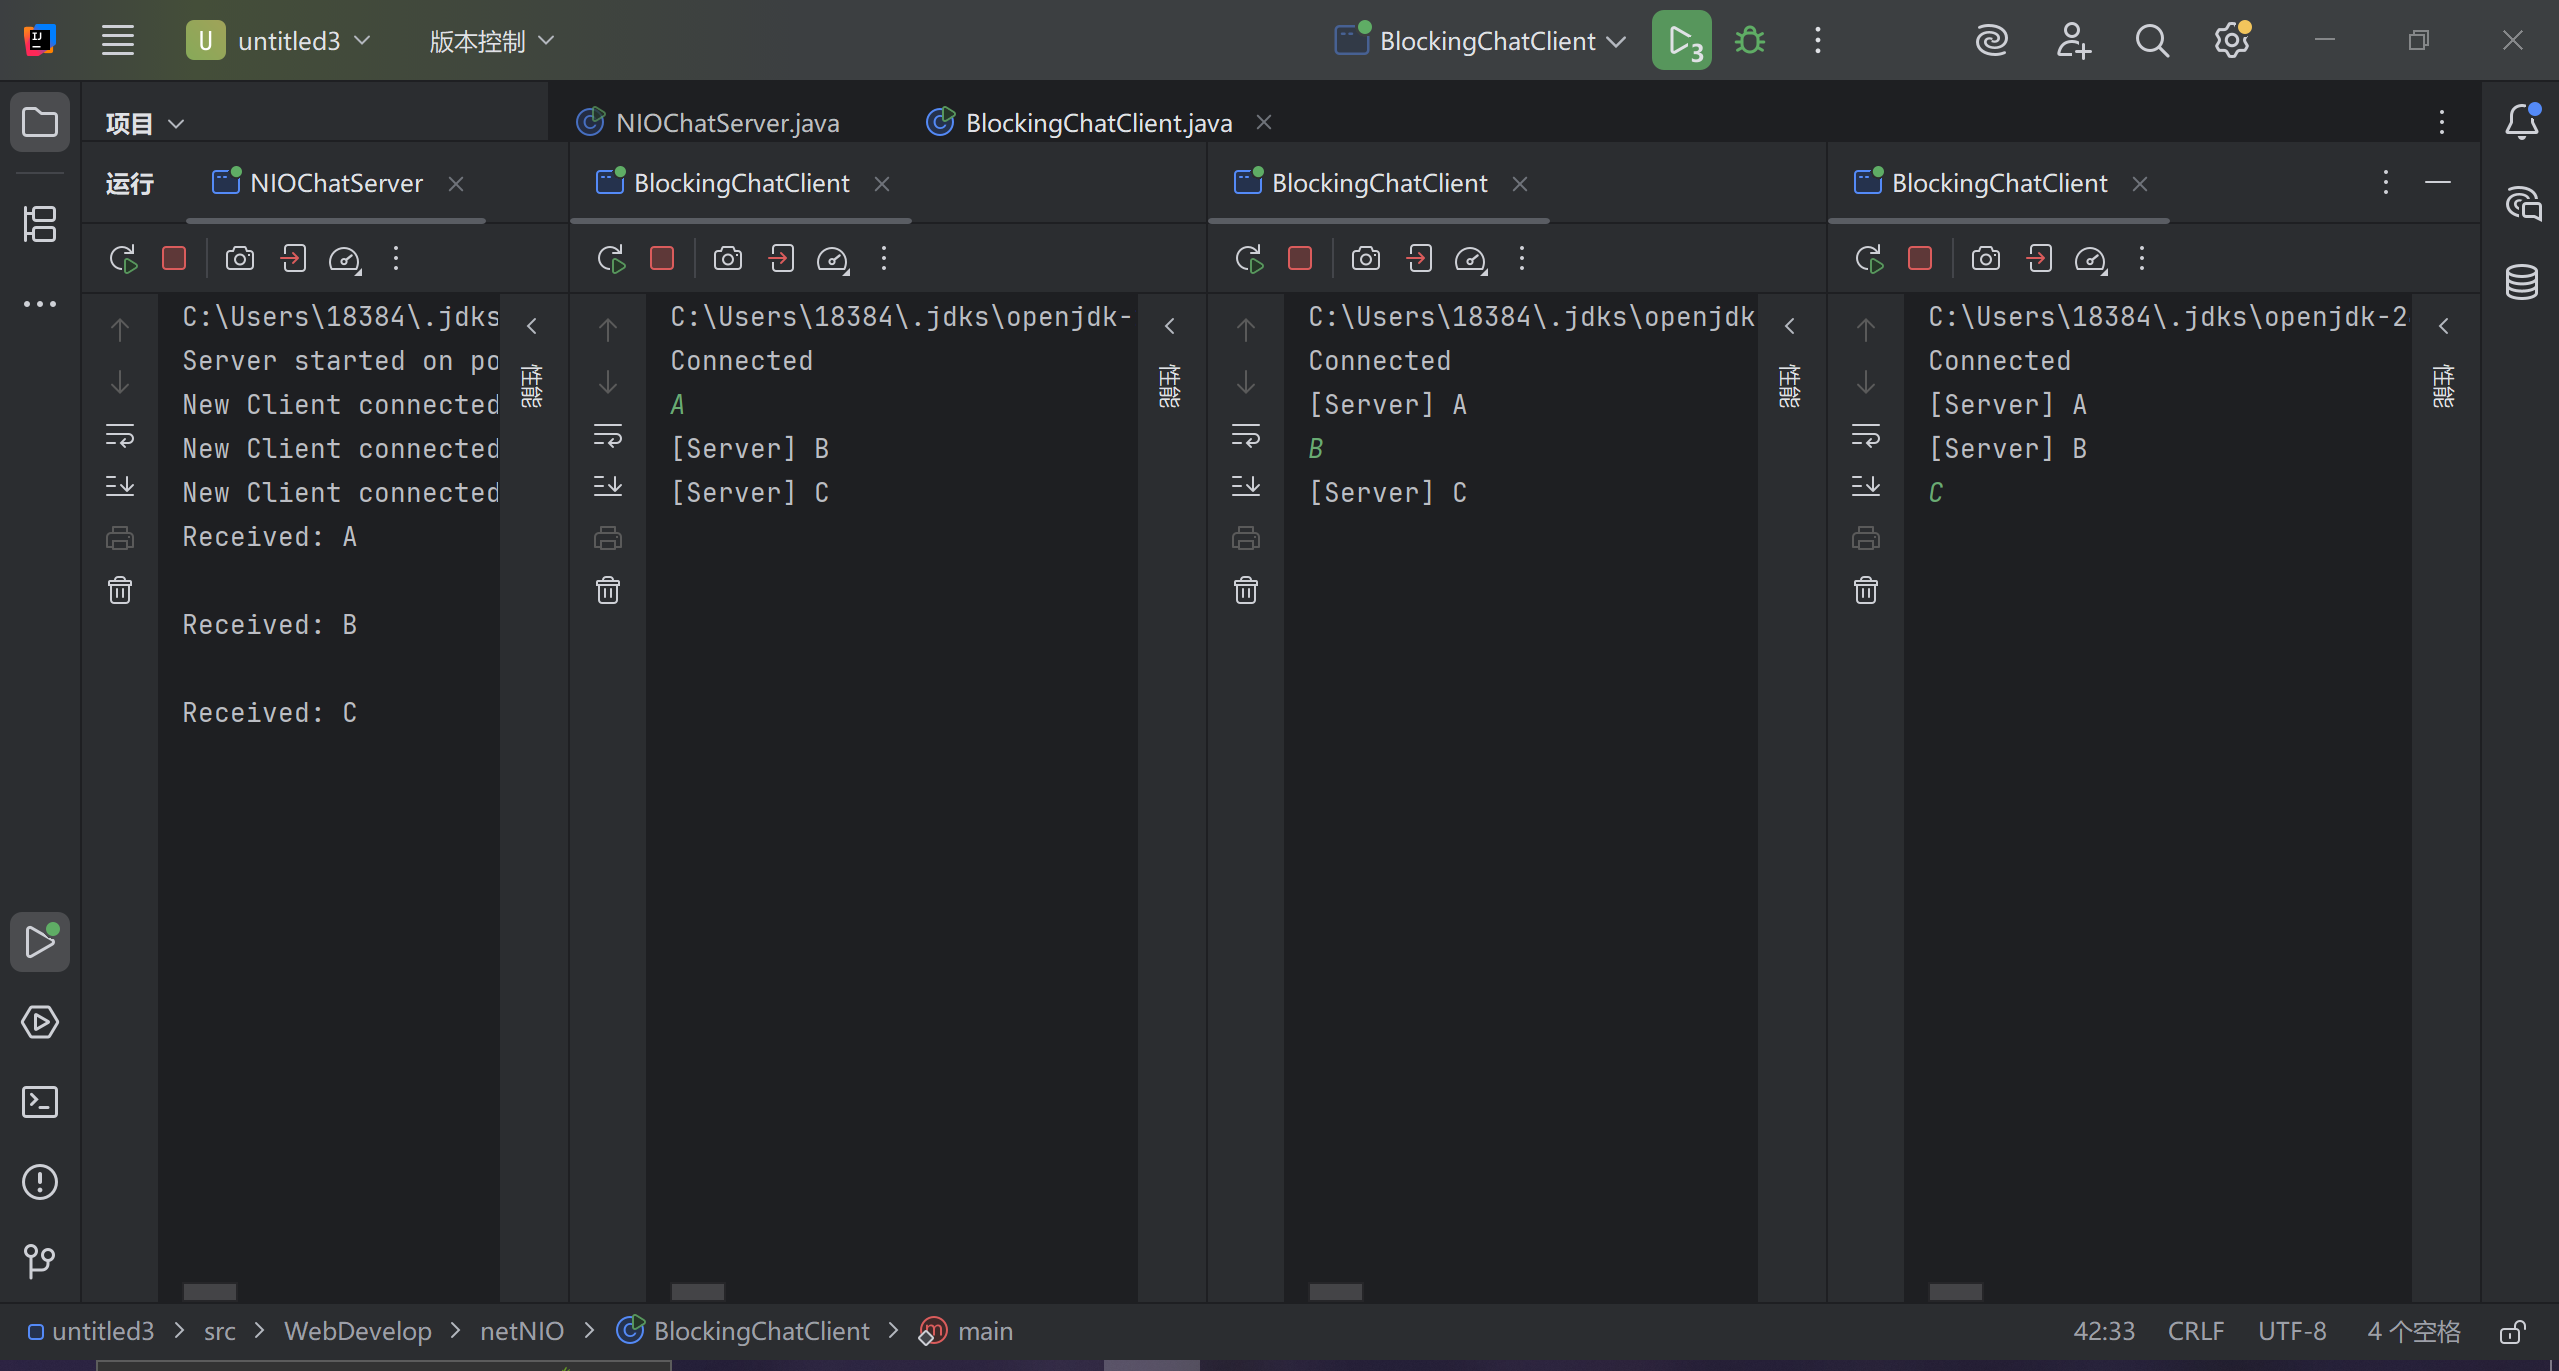Image resolution: width=2559 pixels, height=1371 pixels.
Task: Select the NIOChatServer run tab
Action: pos(336,183)
